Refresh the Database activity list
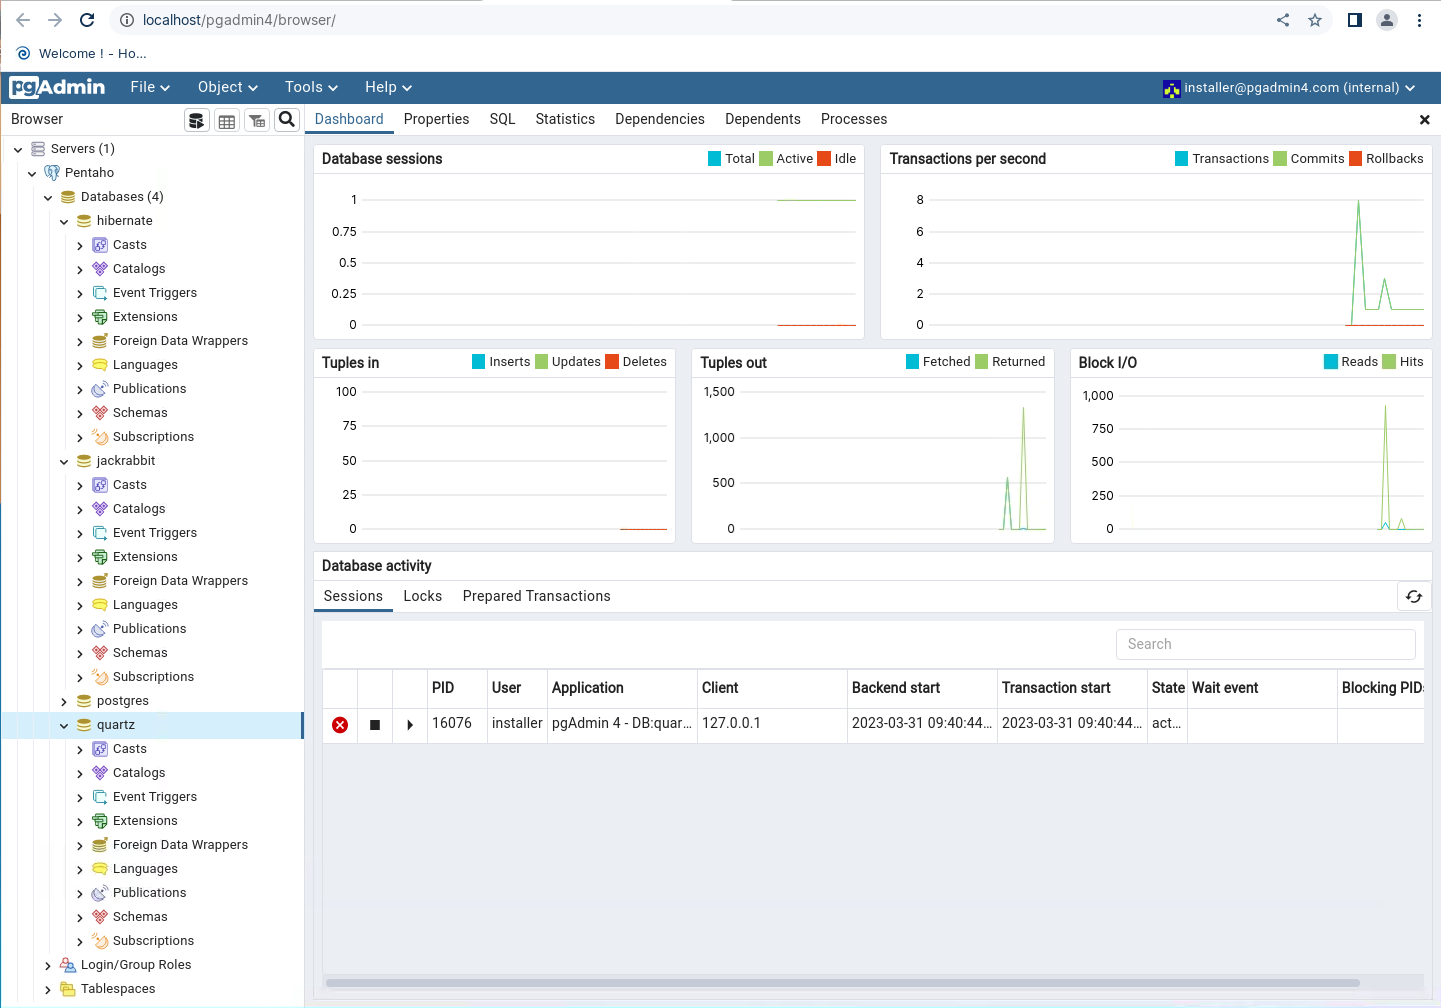The width and height of the screenshot is (1441, 1008). pos(1413,596)
